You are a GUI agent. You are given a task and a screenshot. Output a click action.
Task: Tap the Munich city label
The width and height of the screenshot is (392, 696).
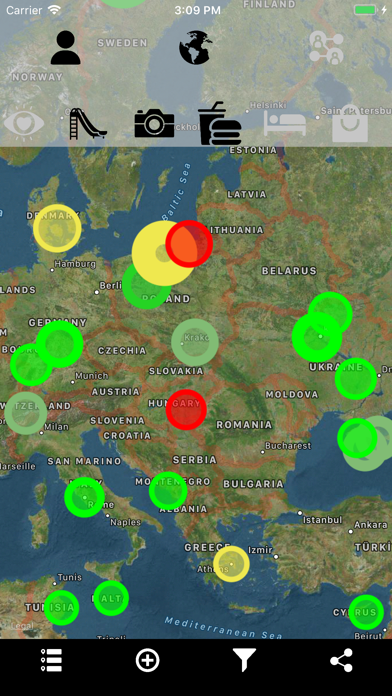(x=91, y=376)
